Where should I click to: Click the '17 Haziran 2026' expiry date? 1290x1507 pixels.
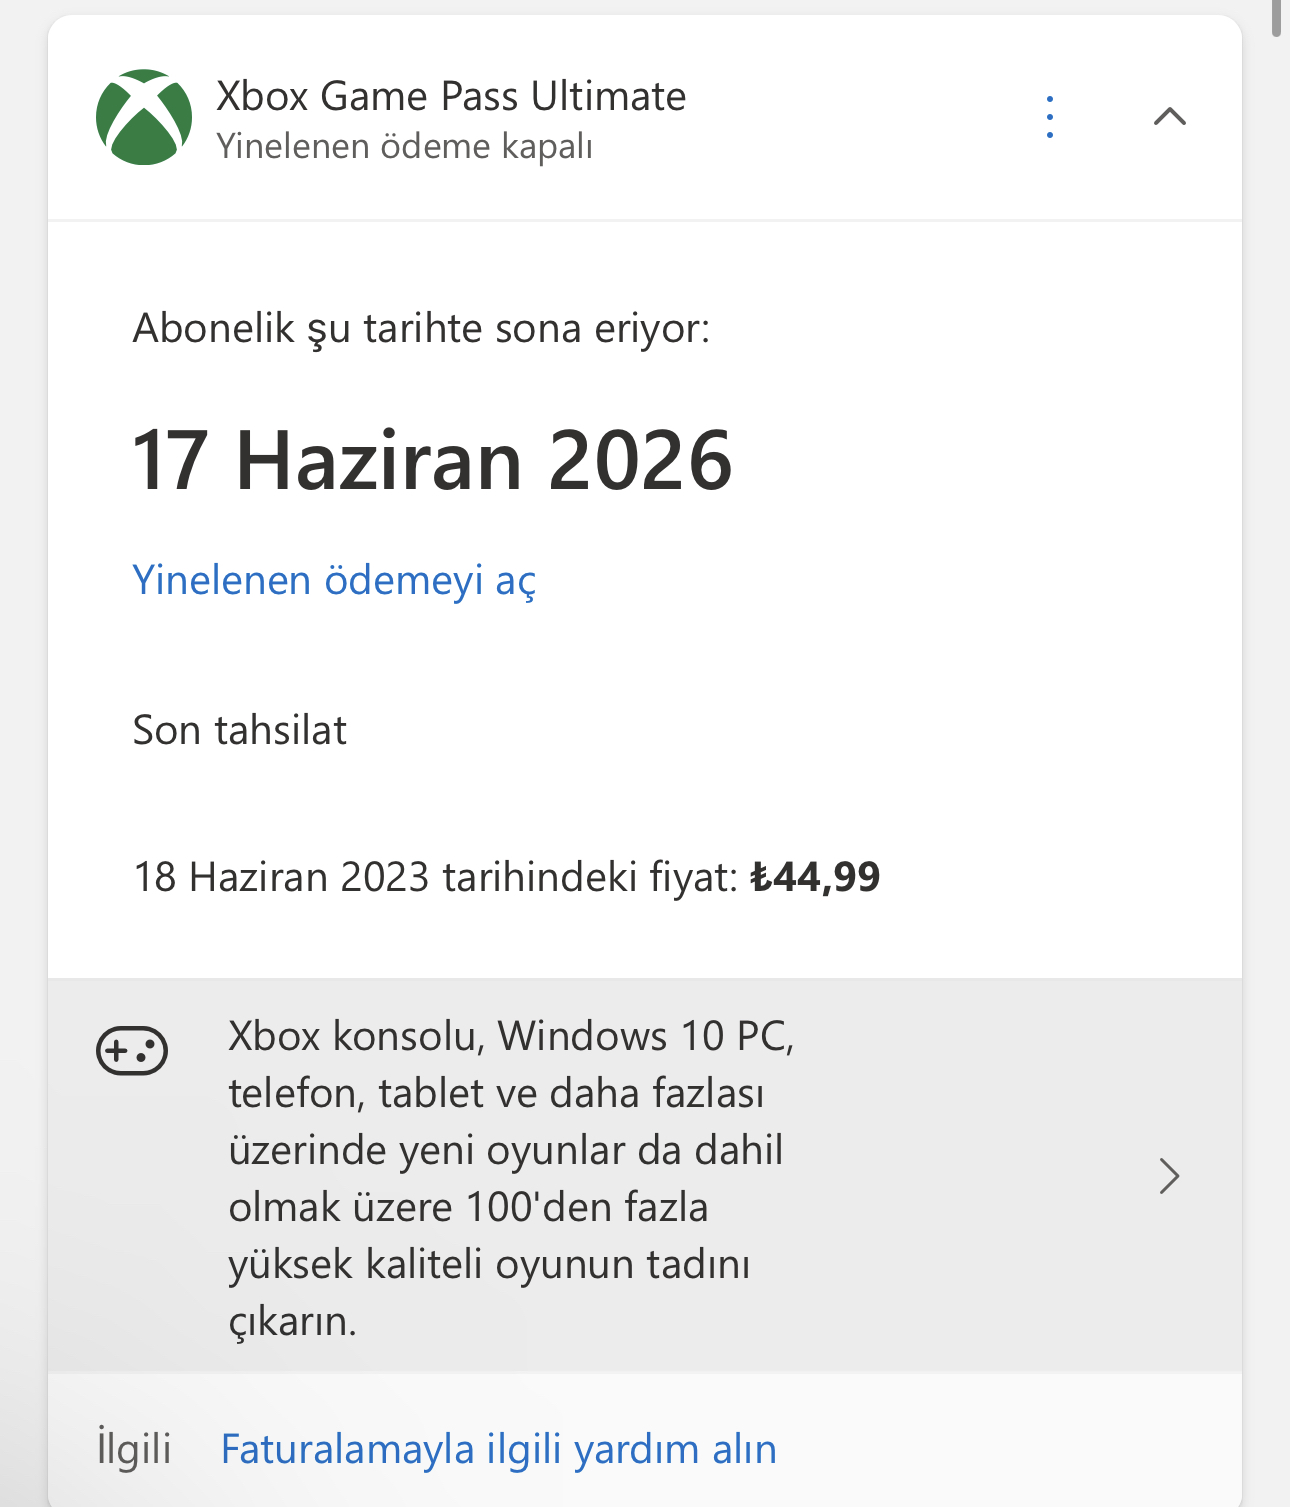tap(432, 460)
